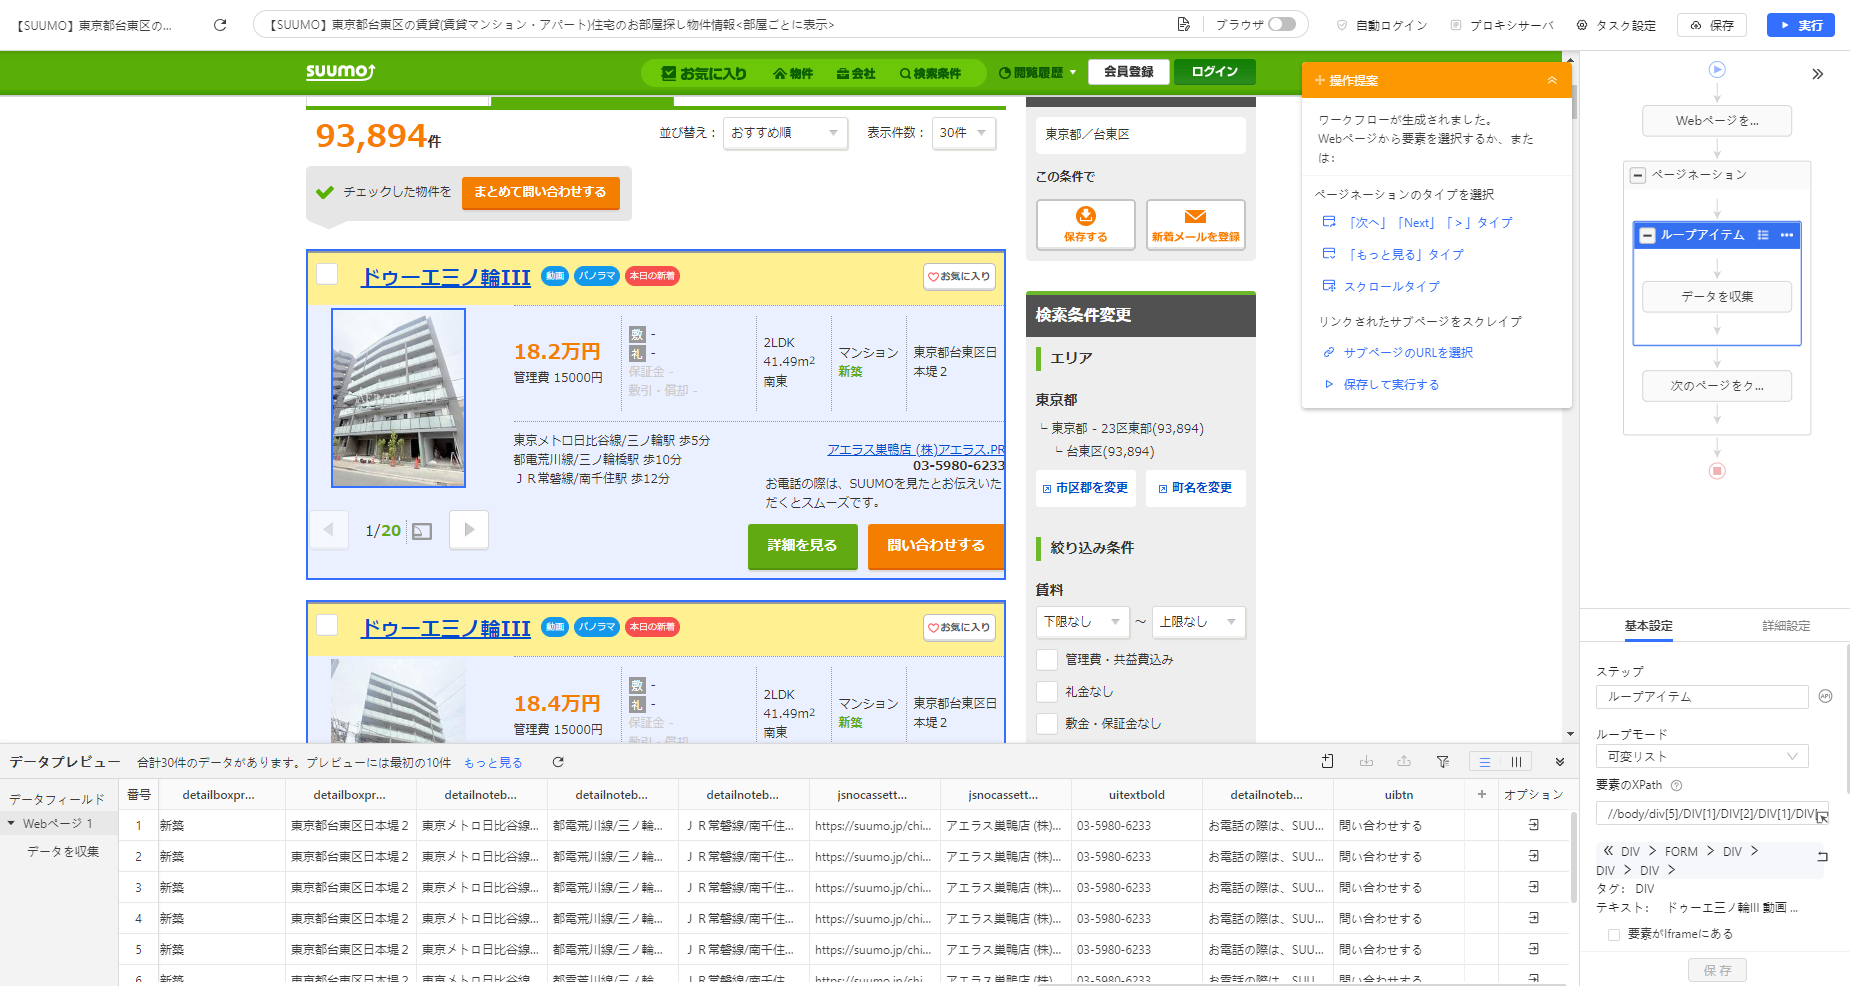This screenshot has width=1850, height=986.
Task: Collapse the 操作提案 tips panel
Action: tap(1552, 80)
